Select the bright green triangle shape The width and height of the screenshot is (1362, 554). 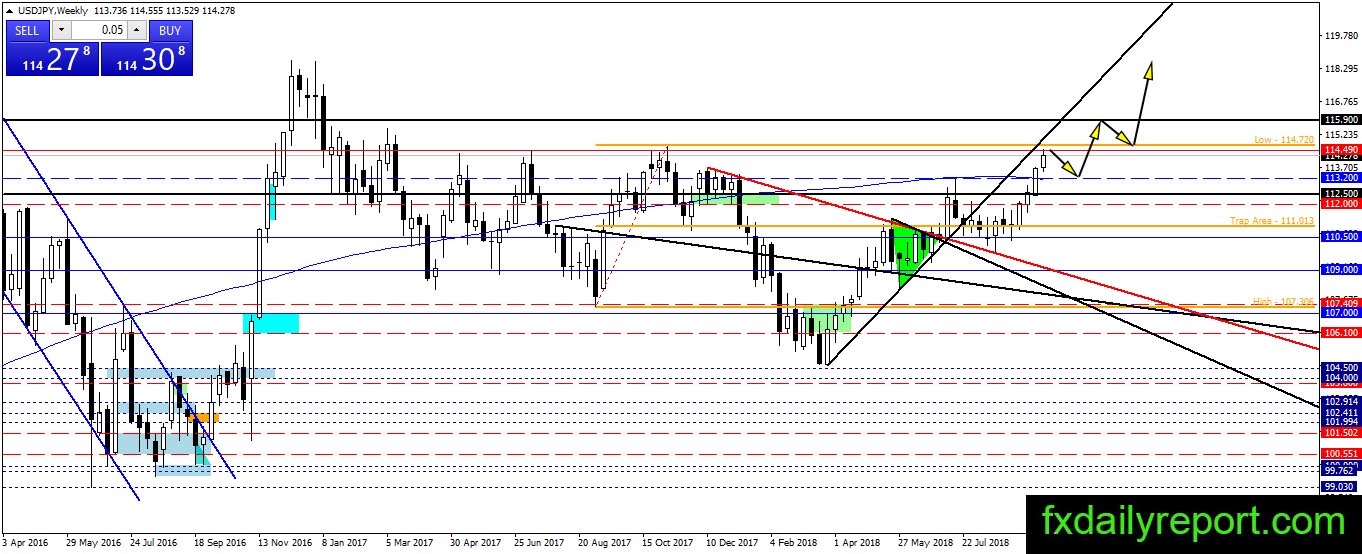[912, 252]
